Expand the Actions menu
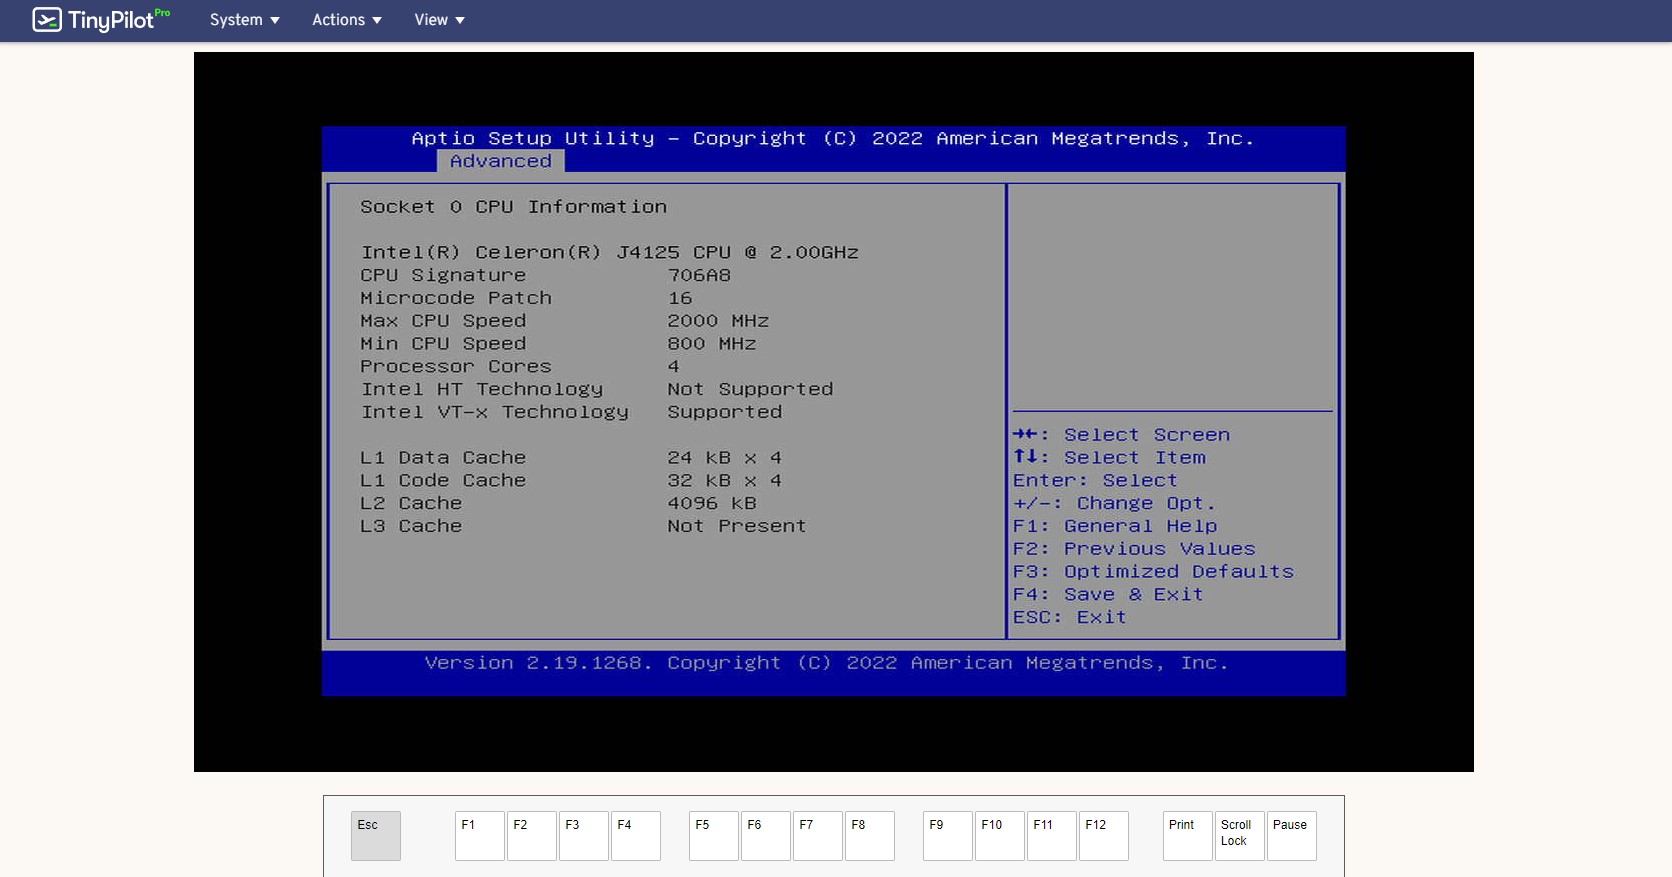This screenshot has width=1672, height=877. coord(346,20)
